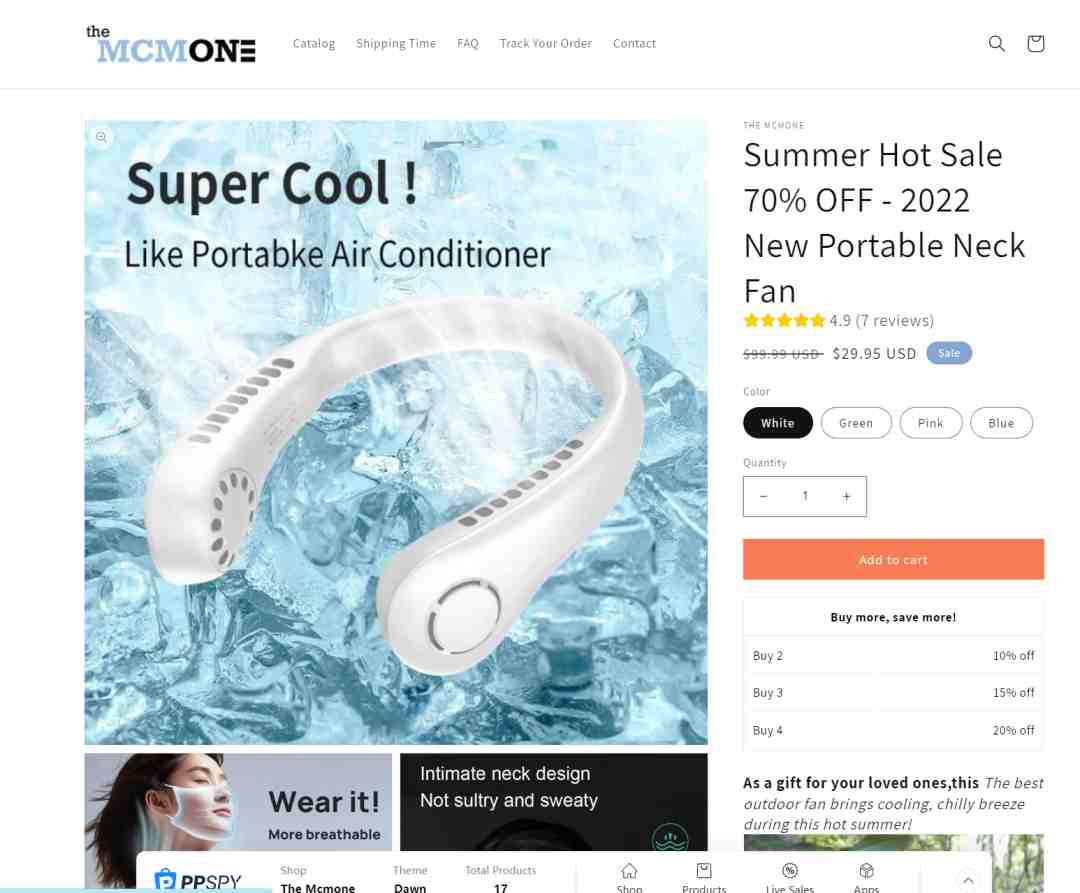Open the Catalog menu item

click(x=313, y=43)
